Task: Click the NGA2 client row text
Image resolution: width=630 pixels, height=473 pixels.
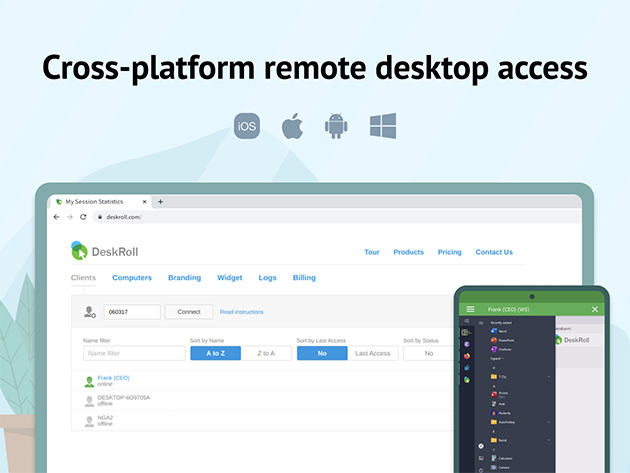Action: [105, 418]
